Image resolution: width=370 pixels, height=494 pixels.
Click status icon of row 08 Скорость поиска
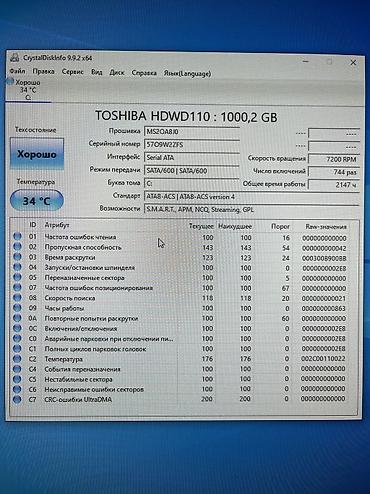[x=17, y=297]
